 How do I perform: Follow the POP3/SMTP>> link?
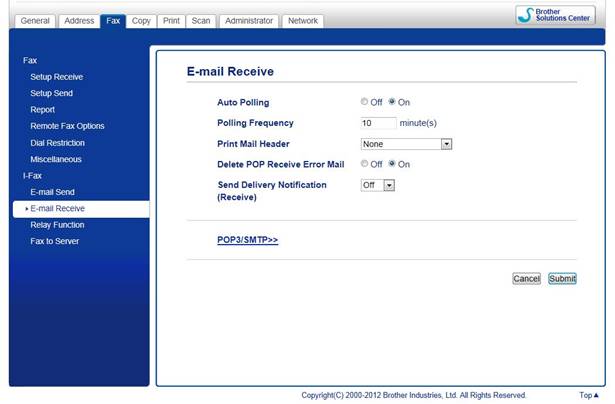pyautogui.click(x=247, y=241)
